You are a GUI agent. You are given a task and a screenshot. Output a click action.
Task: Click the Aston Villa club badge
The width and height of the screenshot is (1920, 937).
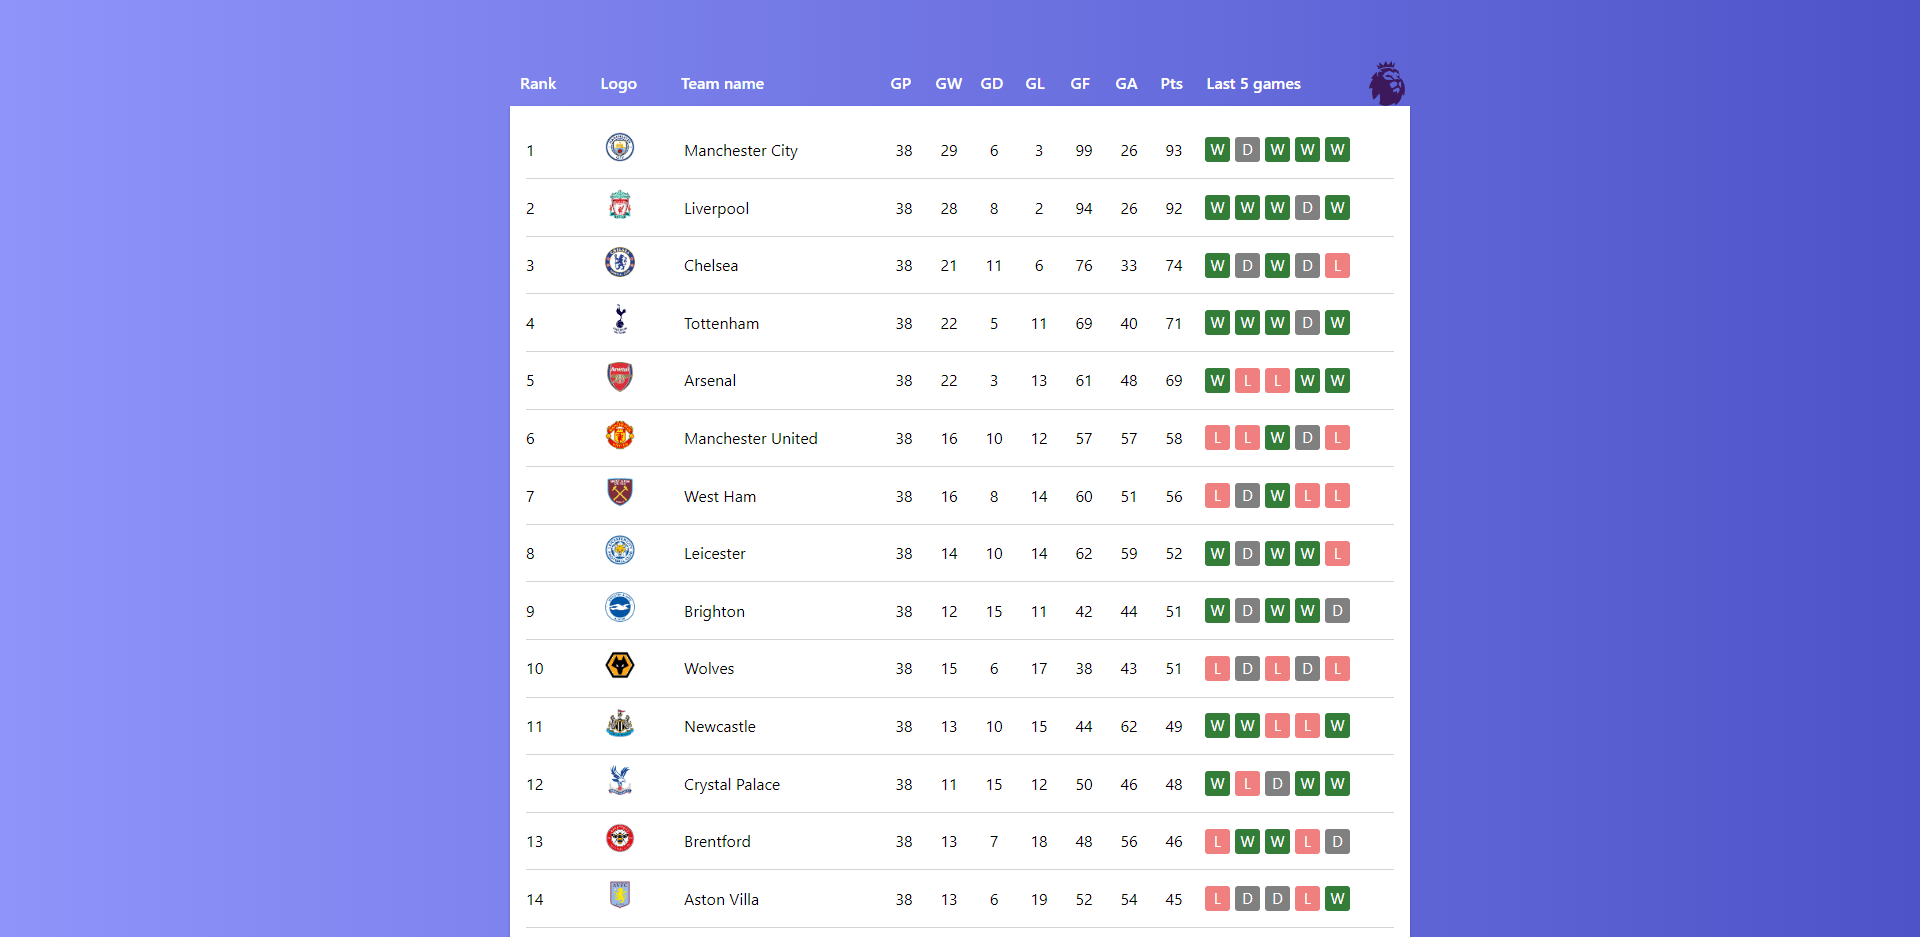[x=619, y=895]
